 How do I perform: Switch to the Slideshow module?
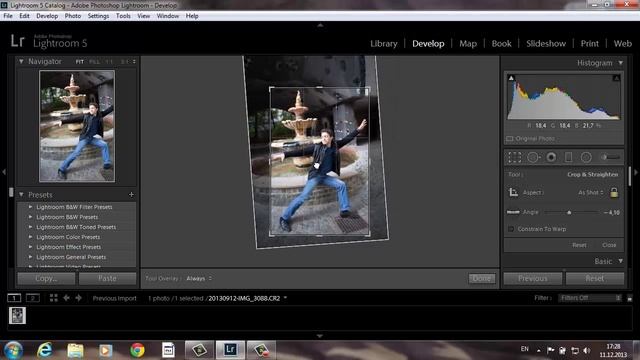point(546,44)
